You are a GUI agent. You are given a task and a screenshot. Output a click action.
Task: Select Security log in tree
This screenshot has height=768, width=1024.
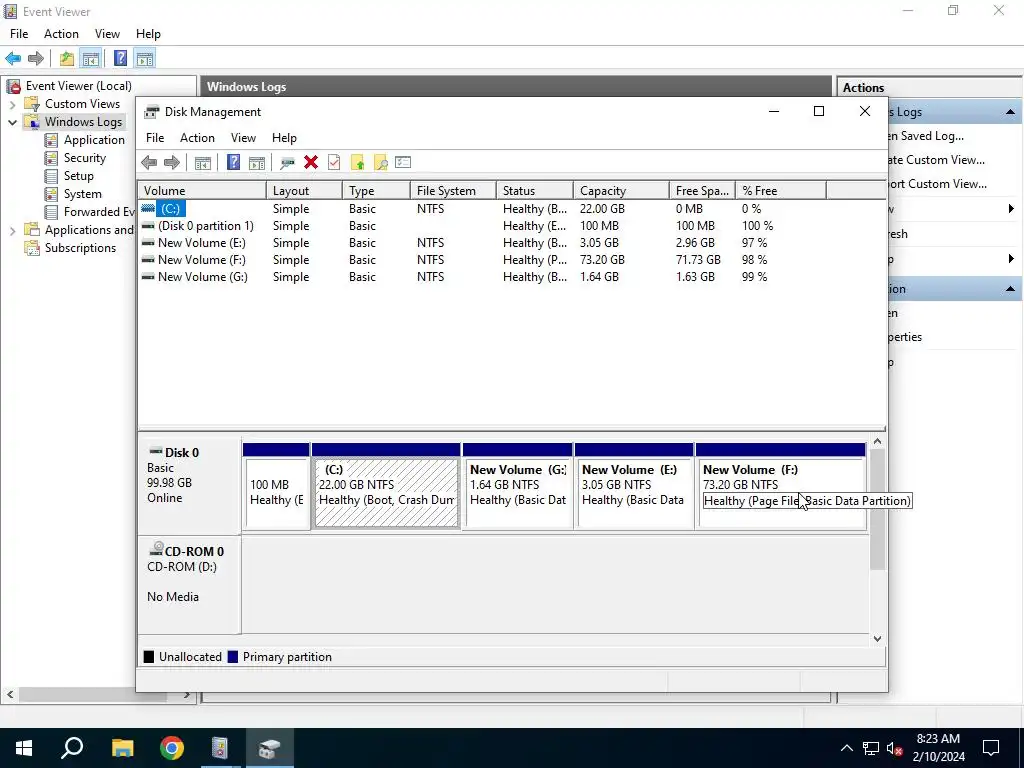click(x=85, y=158)
